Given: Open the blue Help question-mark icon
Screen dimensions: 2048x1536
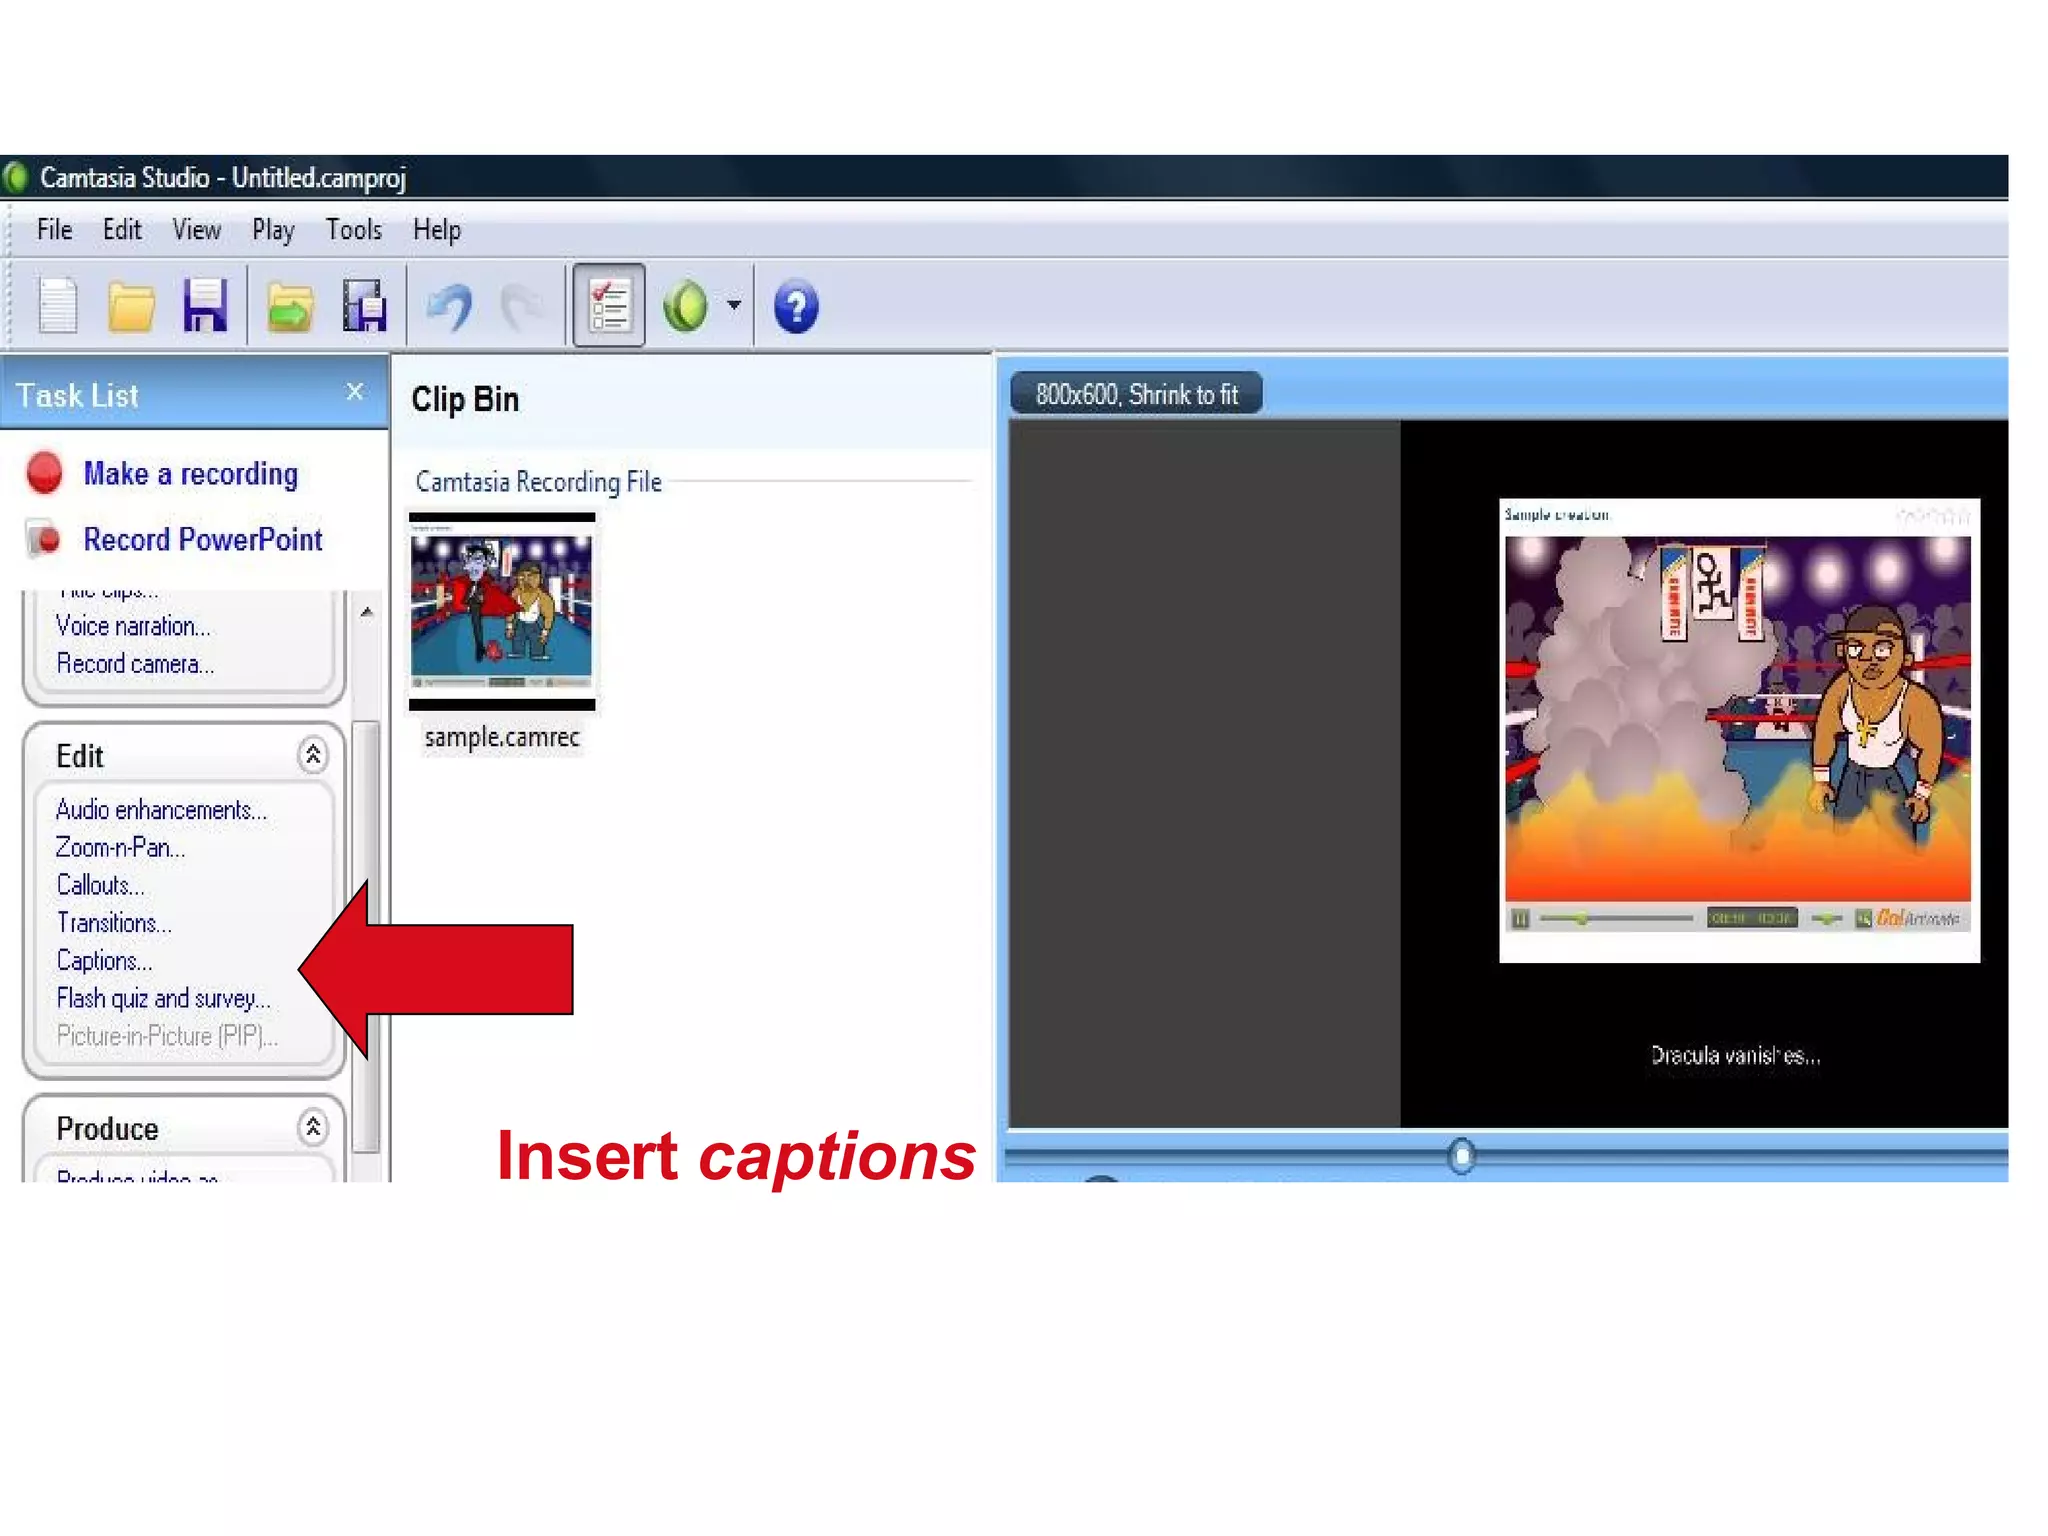Looking at the screenshot, I should click(x=796, y=307).
